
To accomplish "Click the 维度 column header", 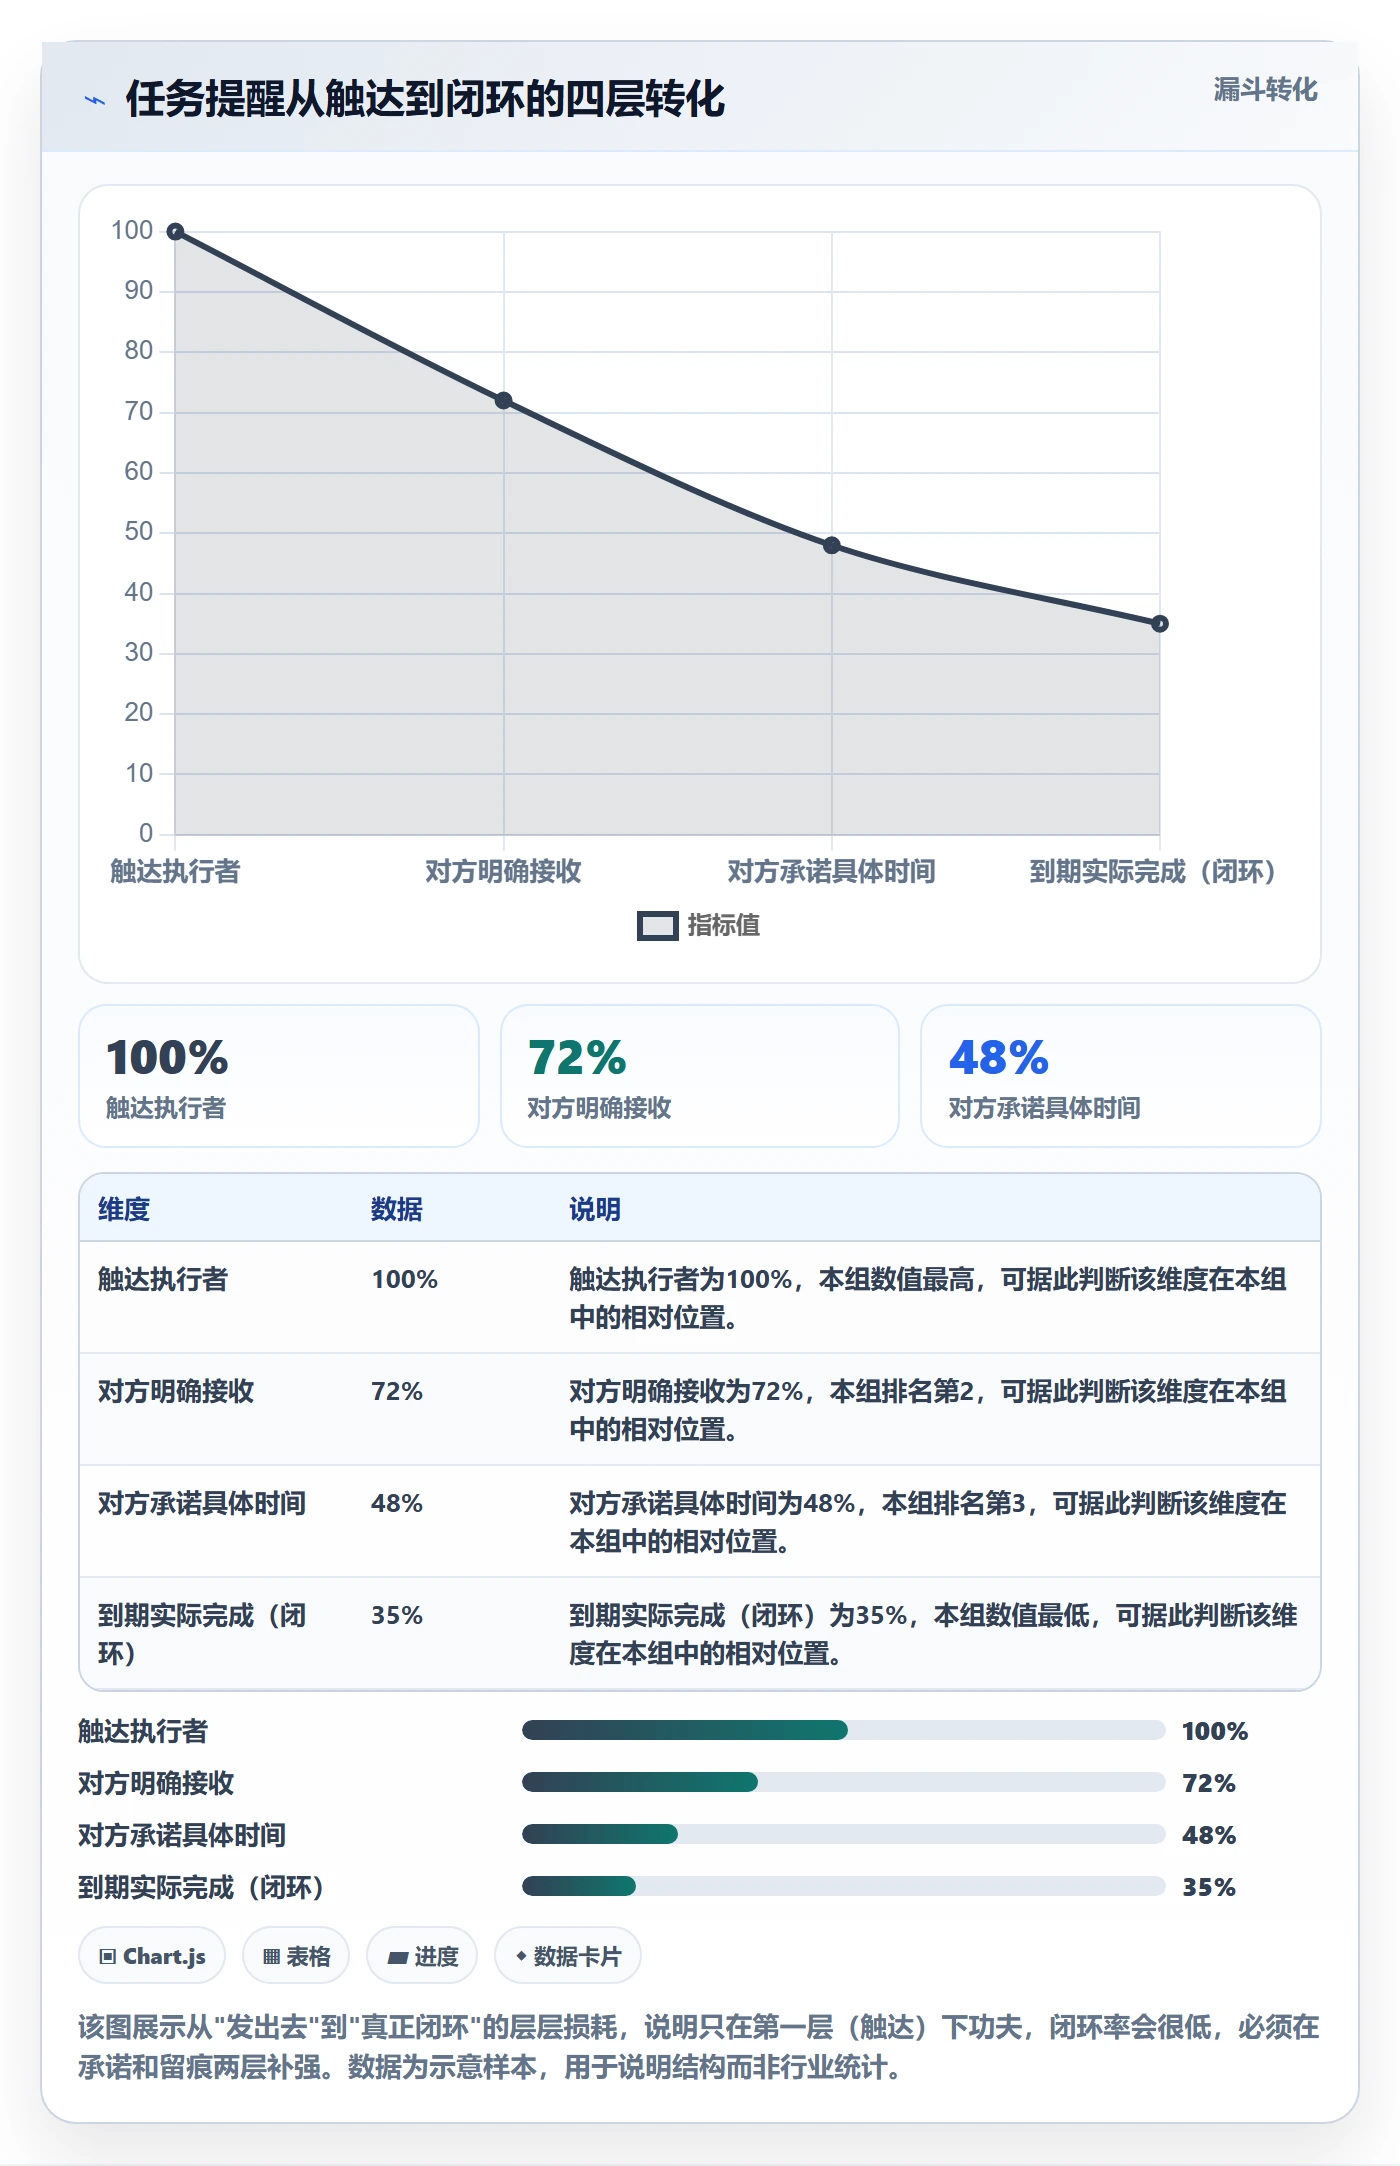I will pyautogui.click(x=124, y=1209).
